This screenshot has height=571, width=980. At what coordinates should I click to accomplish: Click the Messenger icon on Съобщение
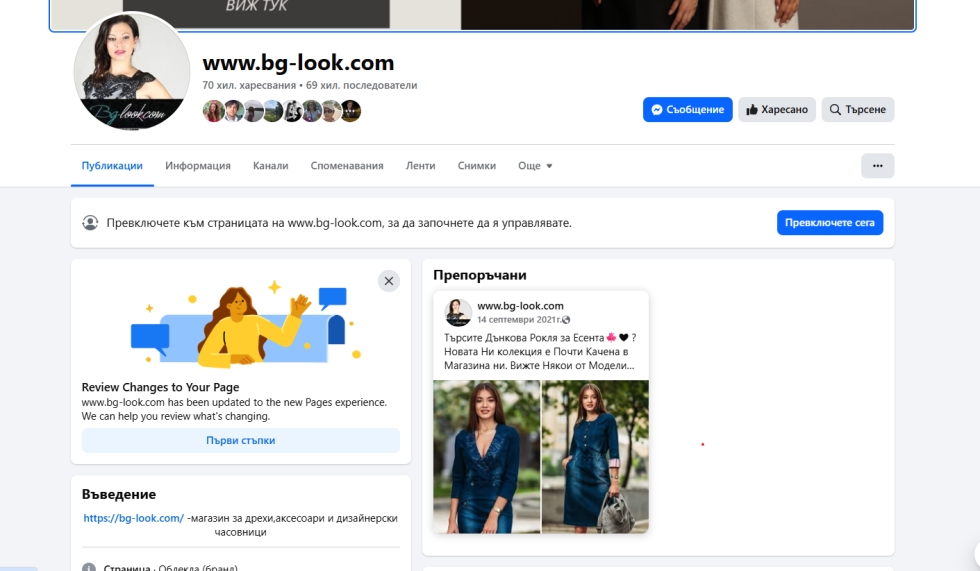[x=657, y=109]
